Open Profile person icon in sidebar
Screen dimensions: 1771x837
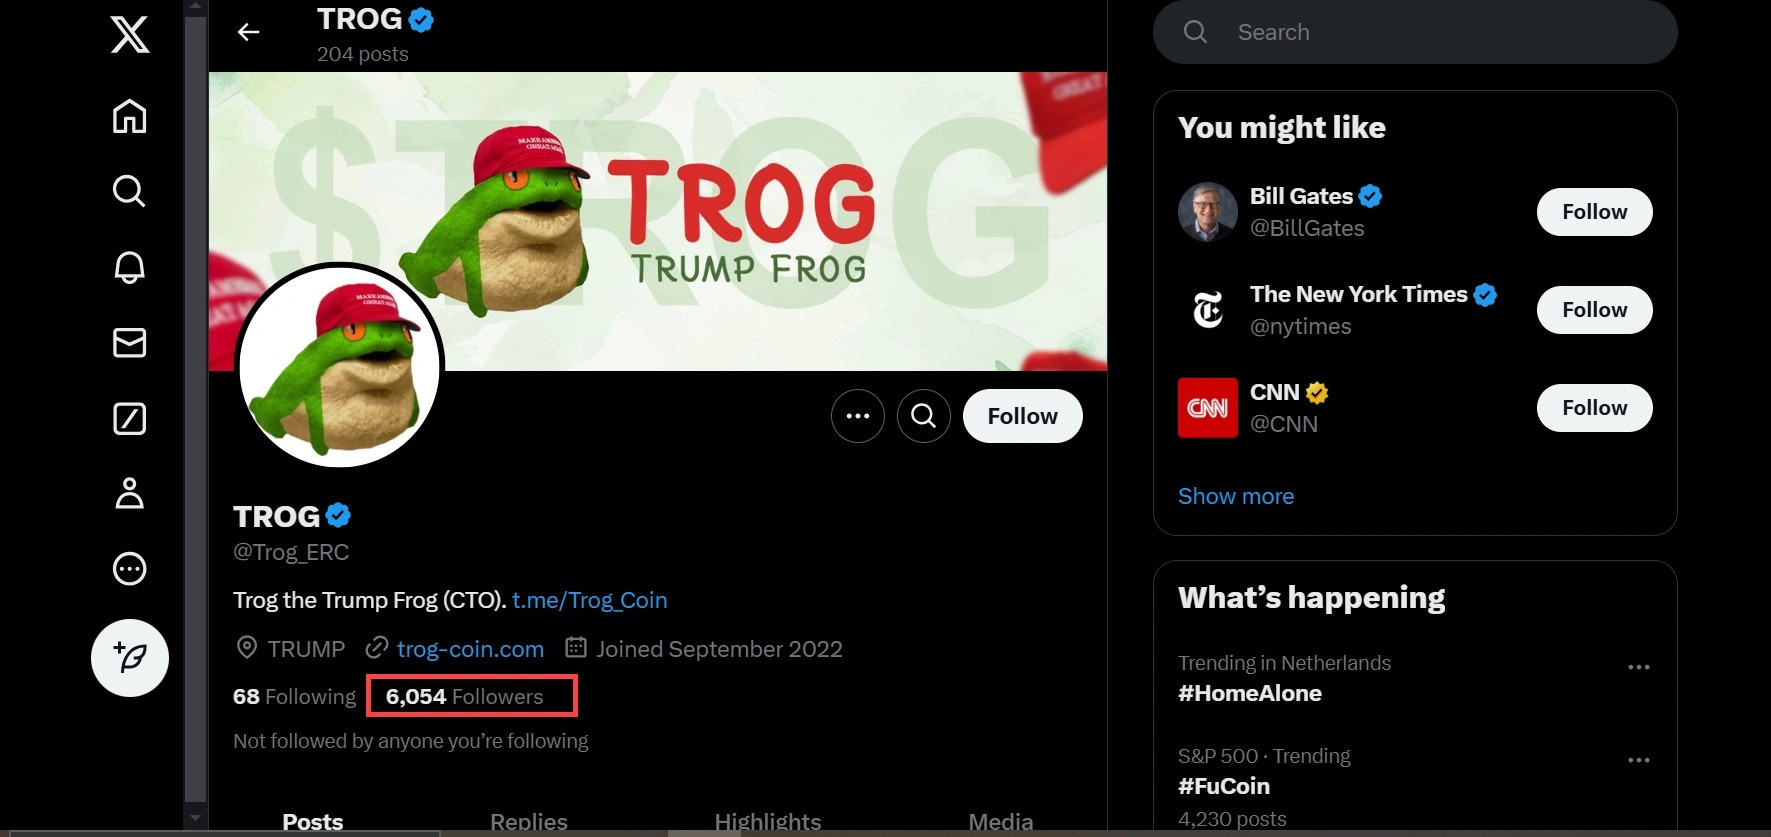point(129,493)
